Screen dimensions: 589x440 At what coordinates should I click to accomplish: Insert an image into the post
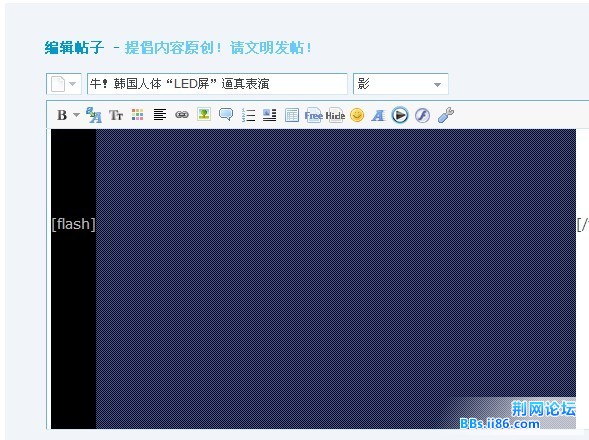click(x=204, y=114)
